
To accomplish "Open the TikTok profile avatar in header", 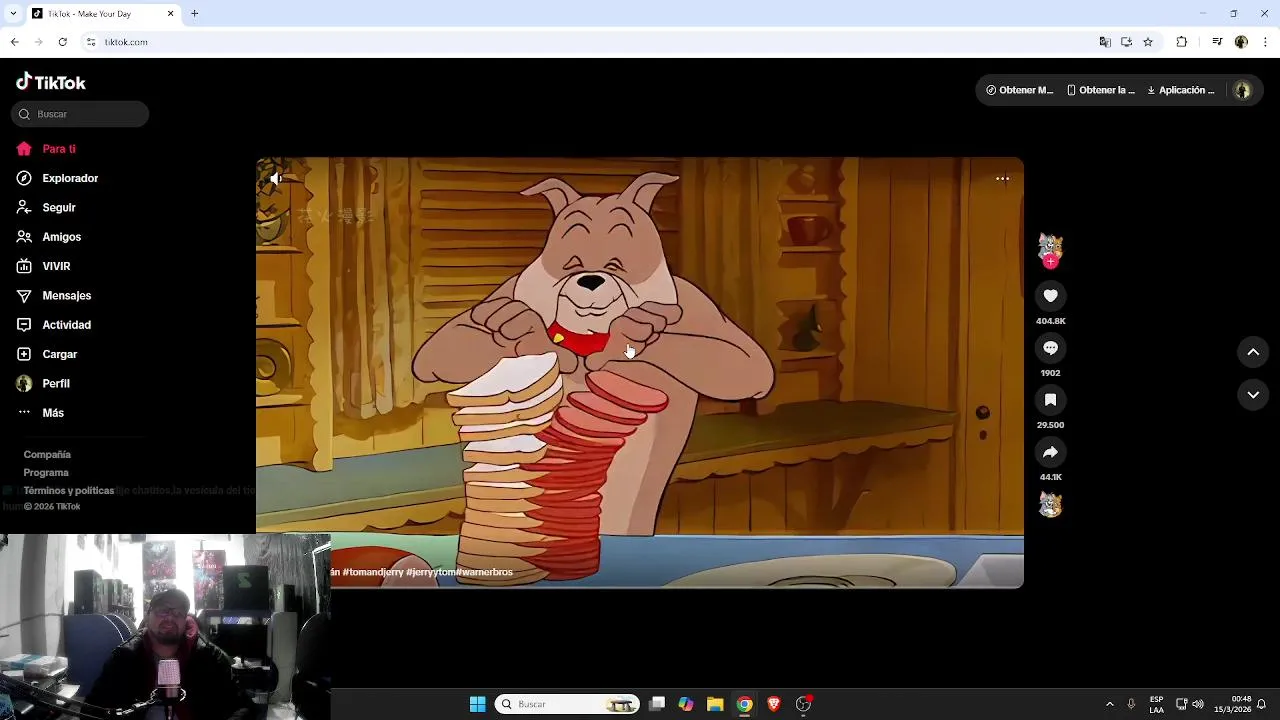I will (x=1243, y=90).
